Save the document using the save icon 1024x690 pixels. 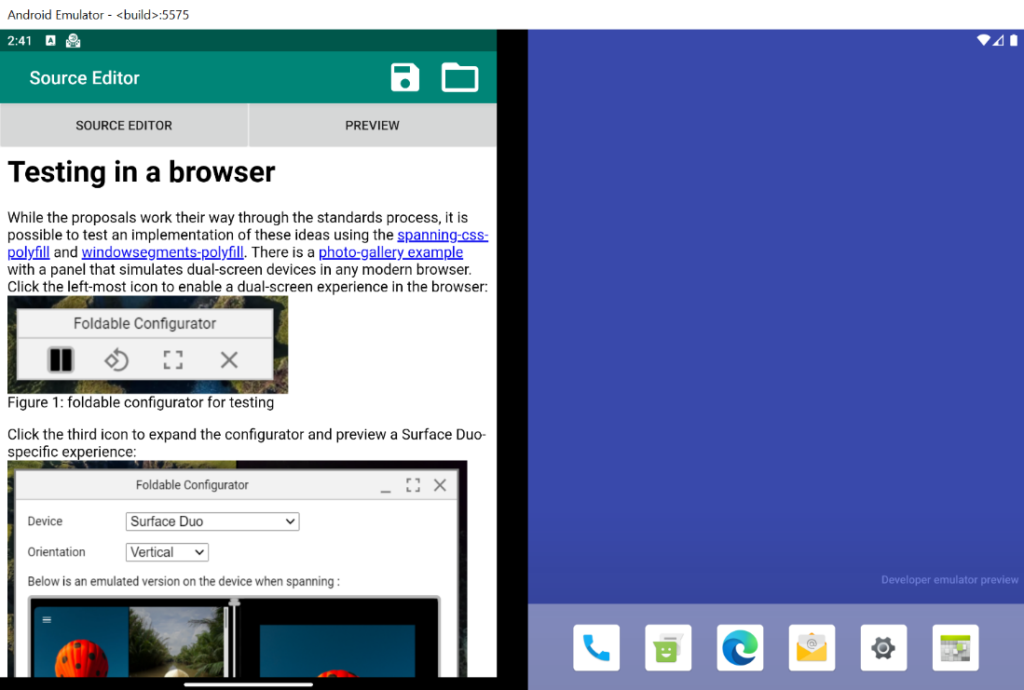(404, 77)
